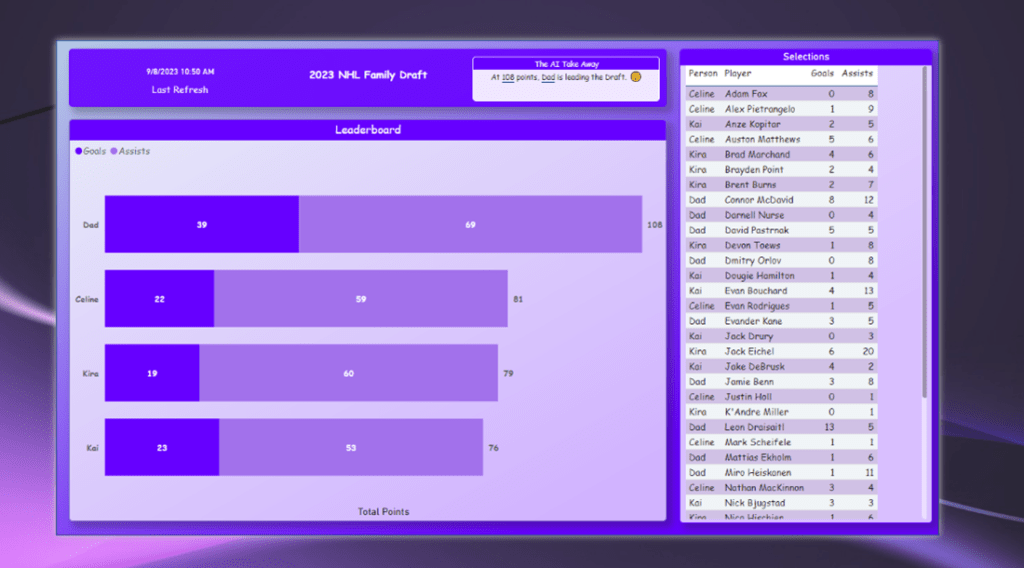The width and height of the screenshot is (1024, 568).
Task: Click the Brad Marchand row
Action: click(x=782, y=155)
